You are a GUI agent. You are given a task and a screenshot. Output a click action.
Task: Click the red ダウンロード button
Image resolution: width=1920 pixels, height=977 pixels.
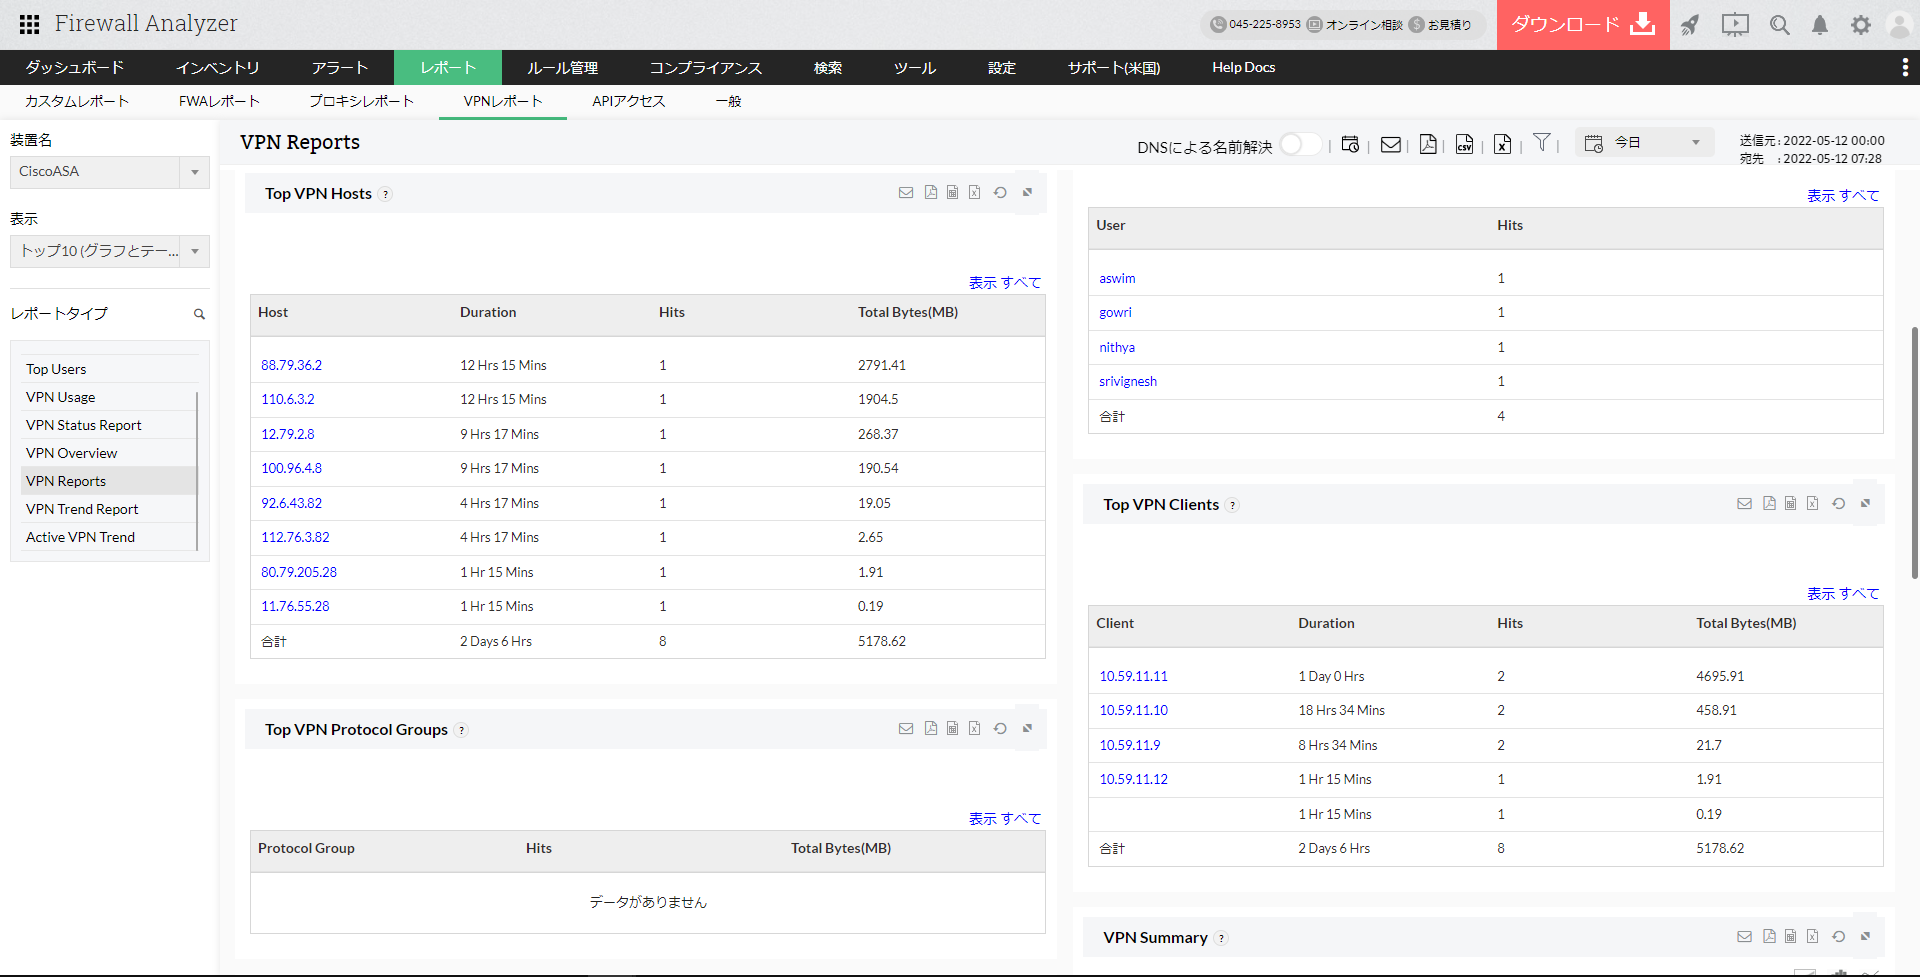1582,25
